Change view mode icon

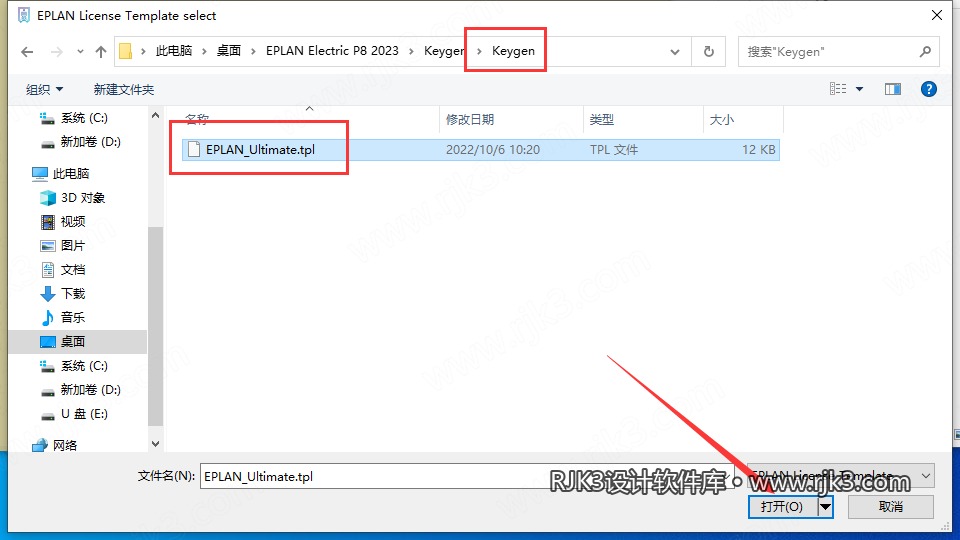click(x=838, y=89)
